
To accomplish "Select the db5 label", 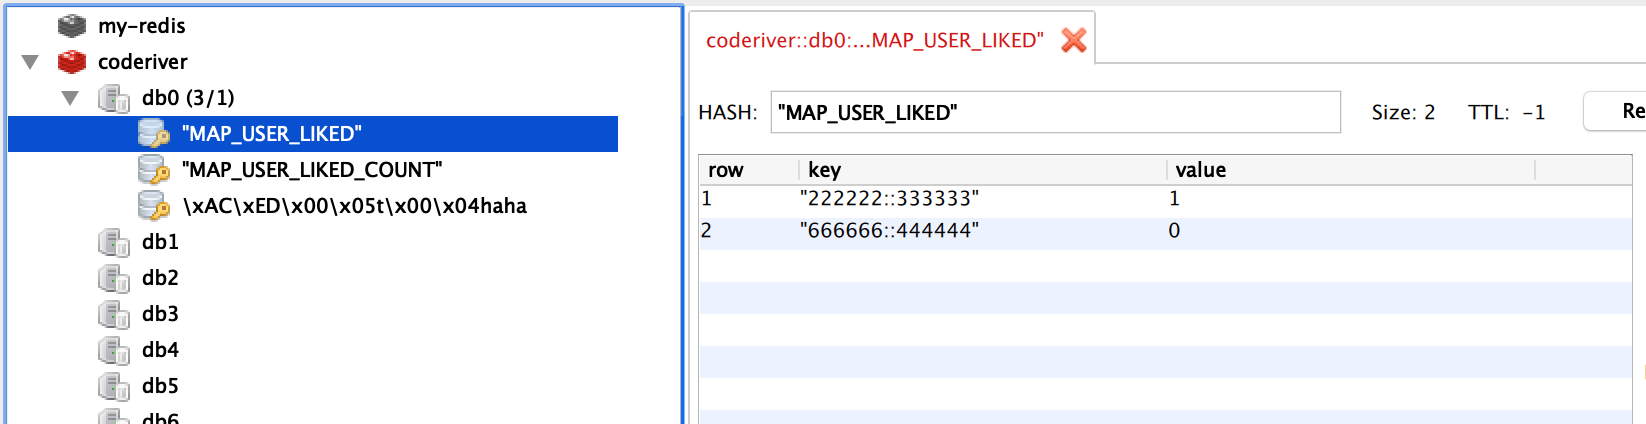I will (160, 386).
